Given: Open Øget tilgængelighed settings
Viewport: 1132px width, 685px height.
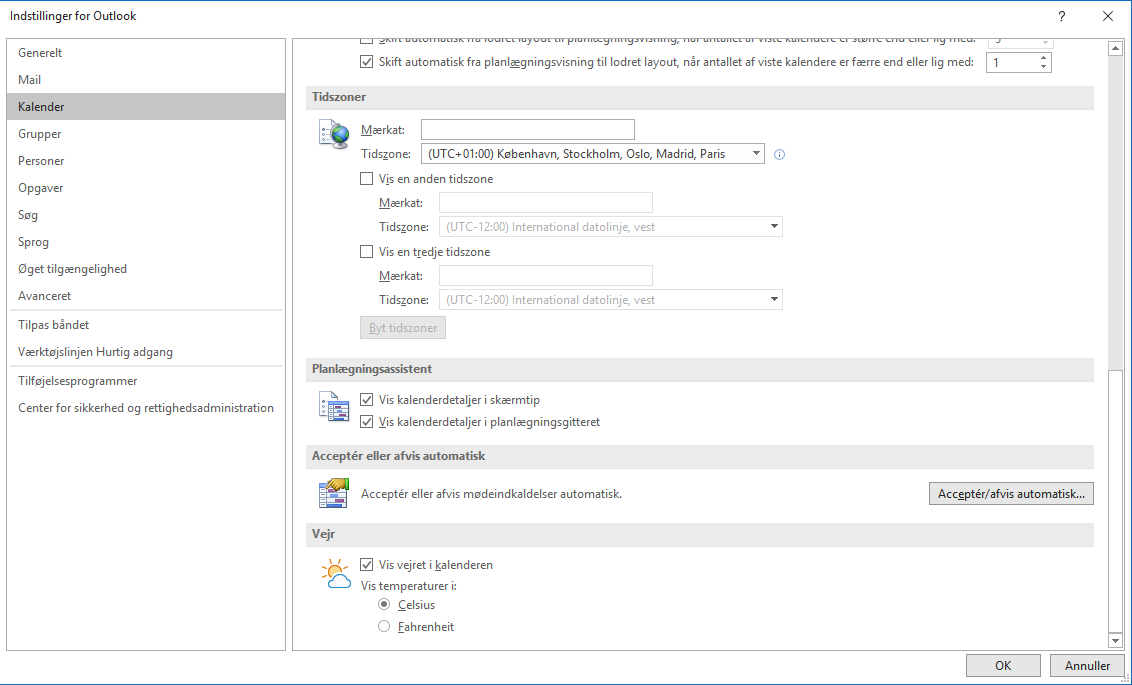Looking at the screenshot, I should [146, 269].
